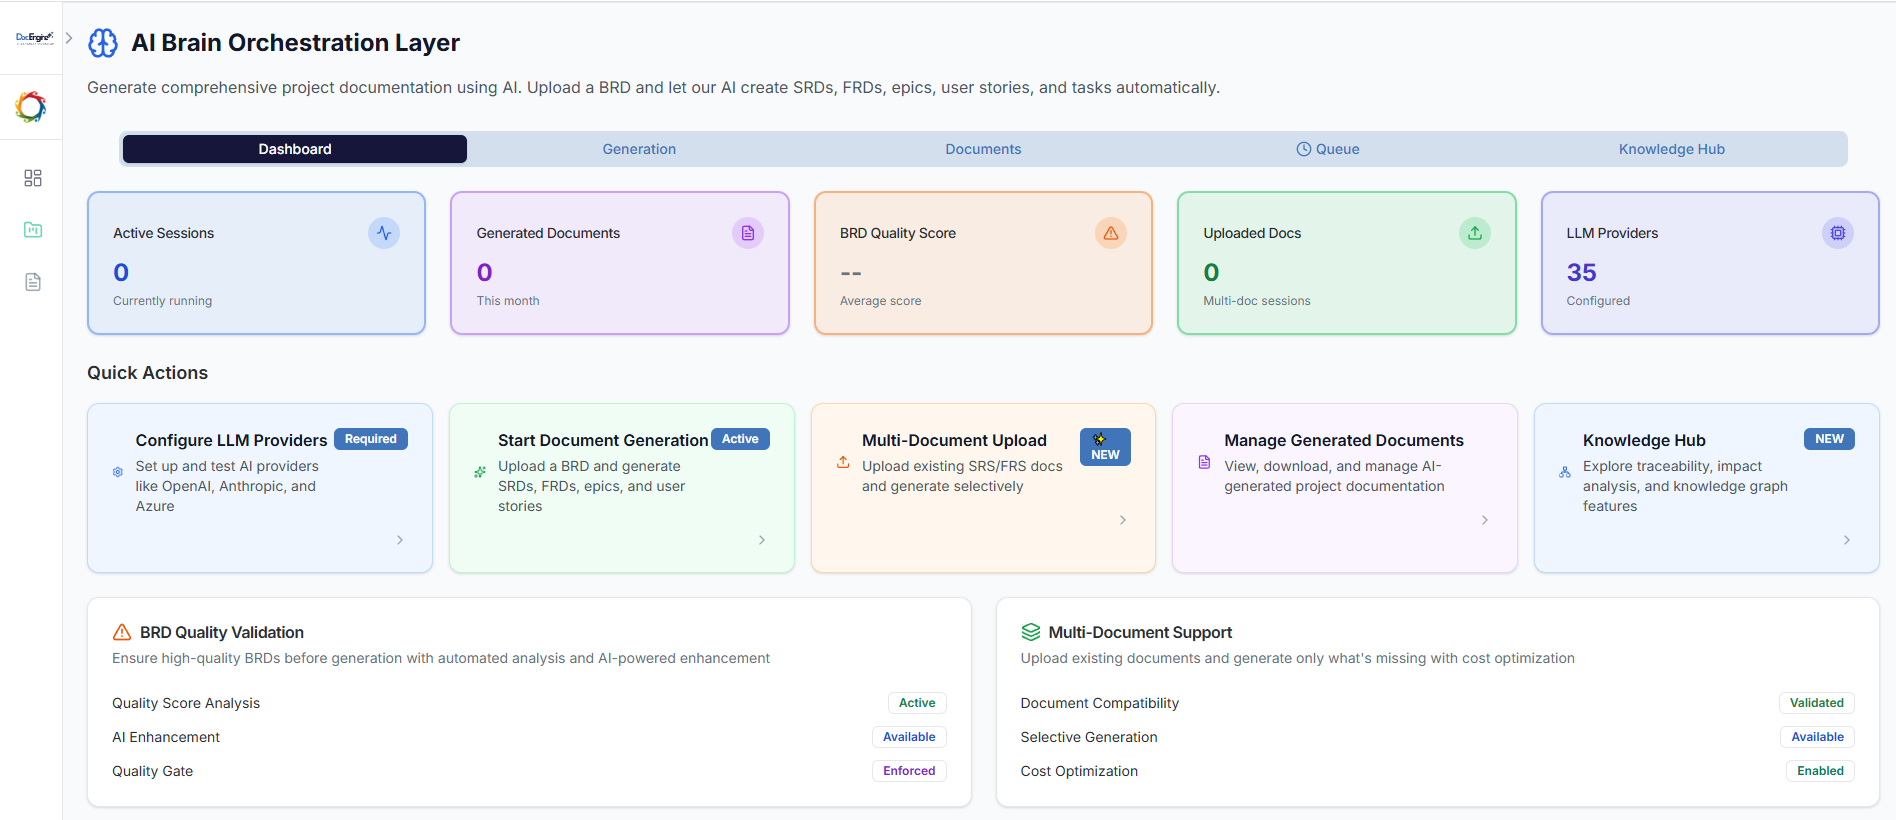Open Knowledge Hub card via its chevron
This screenshot has width=1896, height=820.
[1847, 540]
